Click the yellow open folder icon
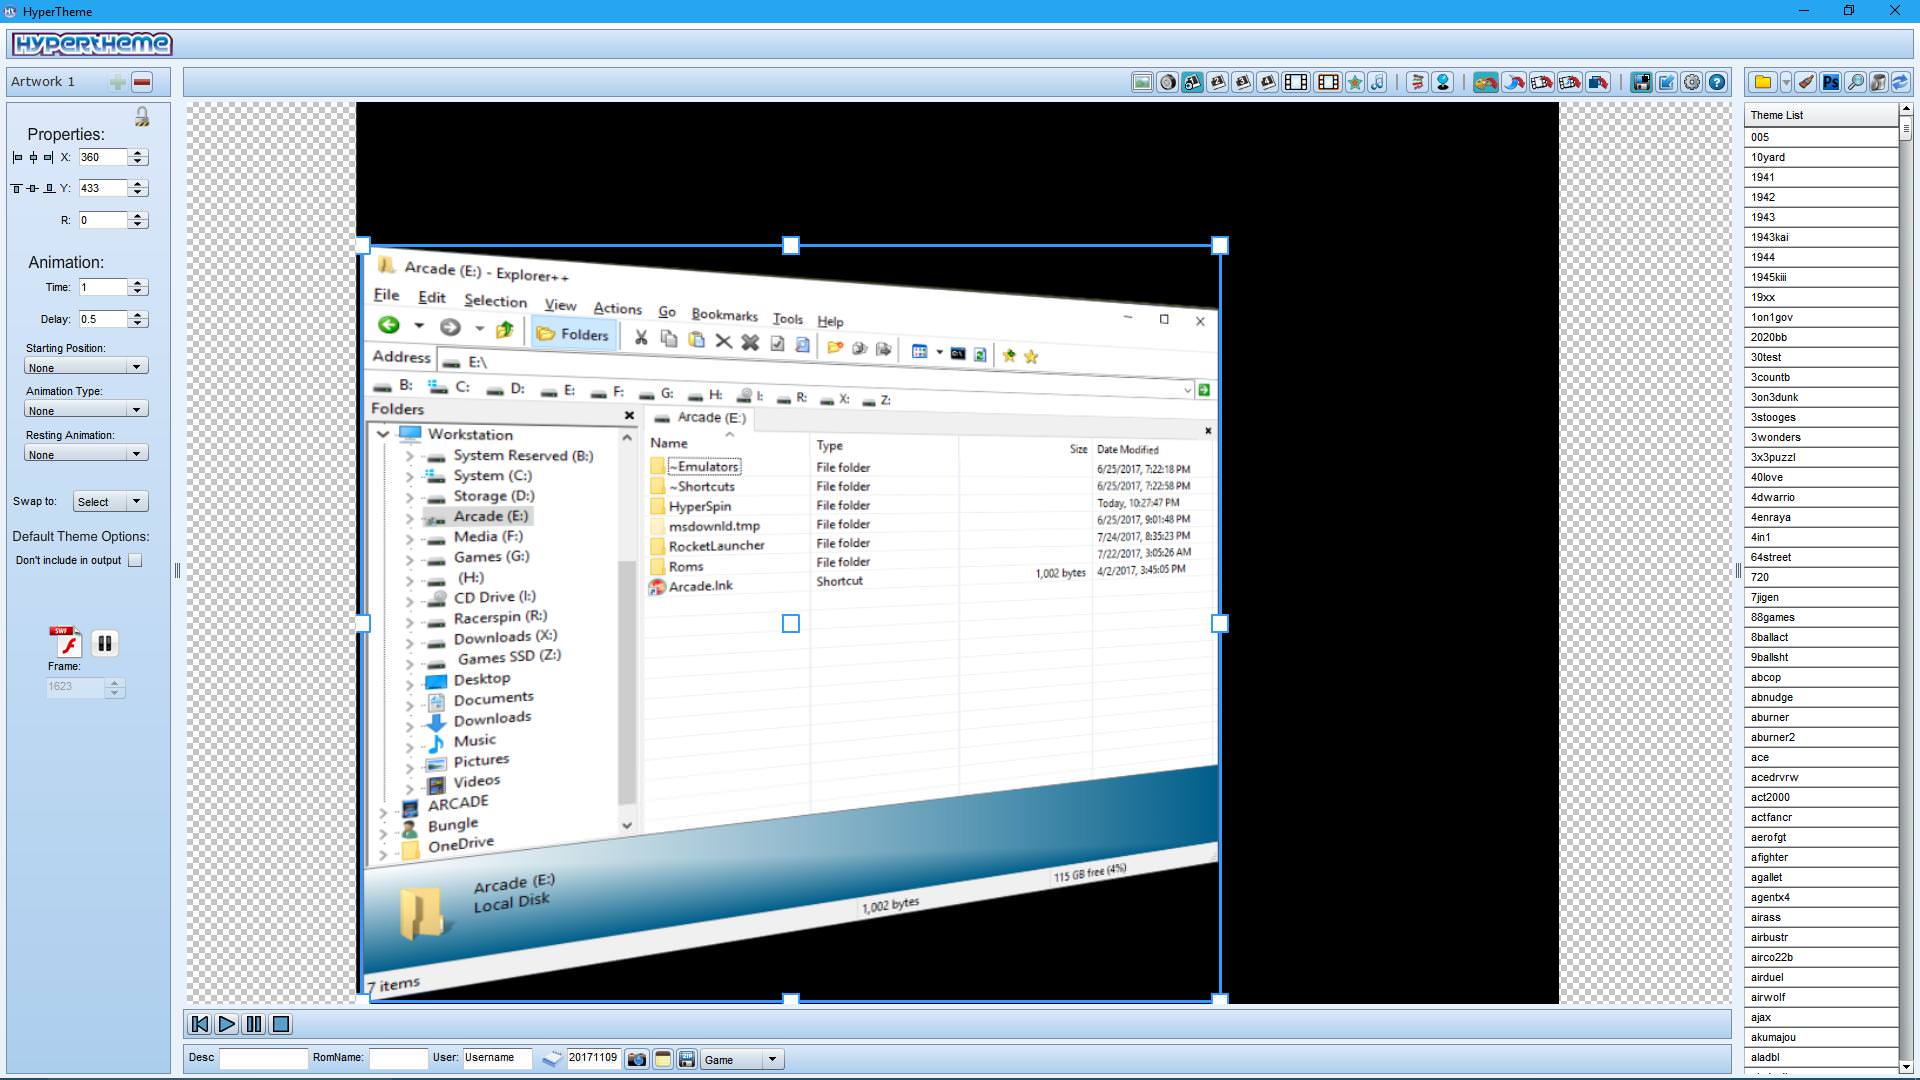The image size is (1920, 1080). (x=1763, y=83)
